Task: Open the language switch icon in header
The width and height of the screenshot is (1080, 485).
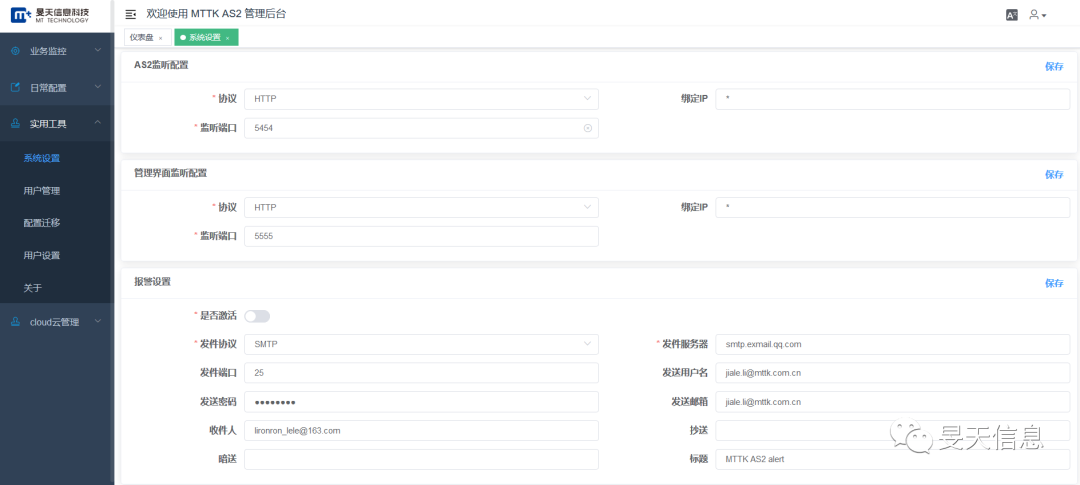Action: coord(1012,14)
